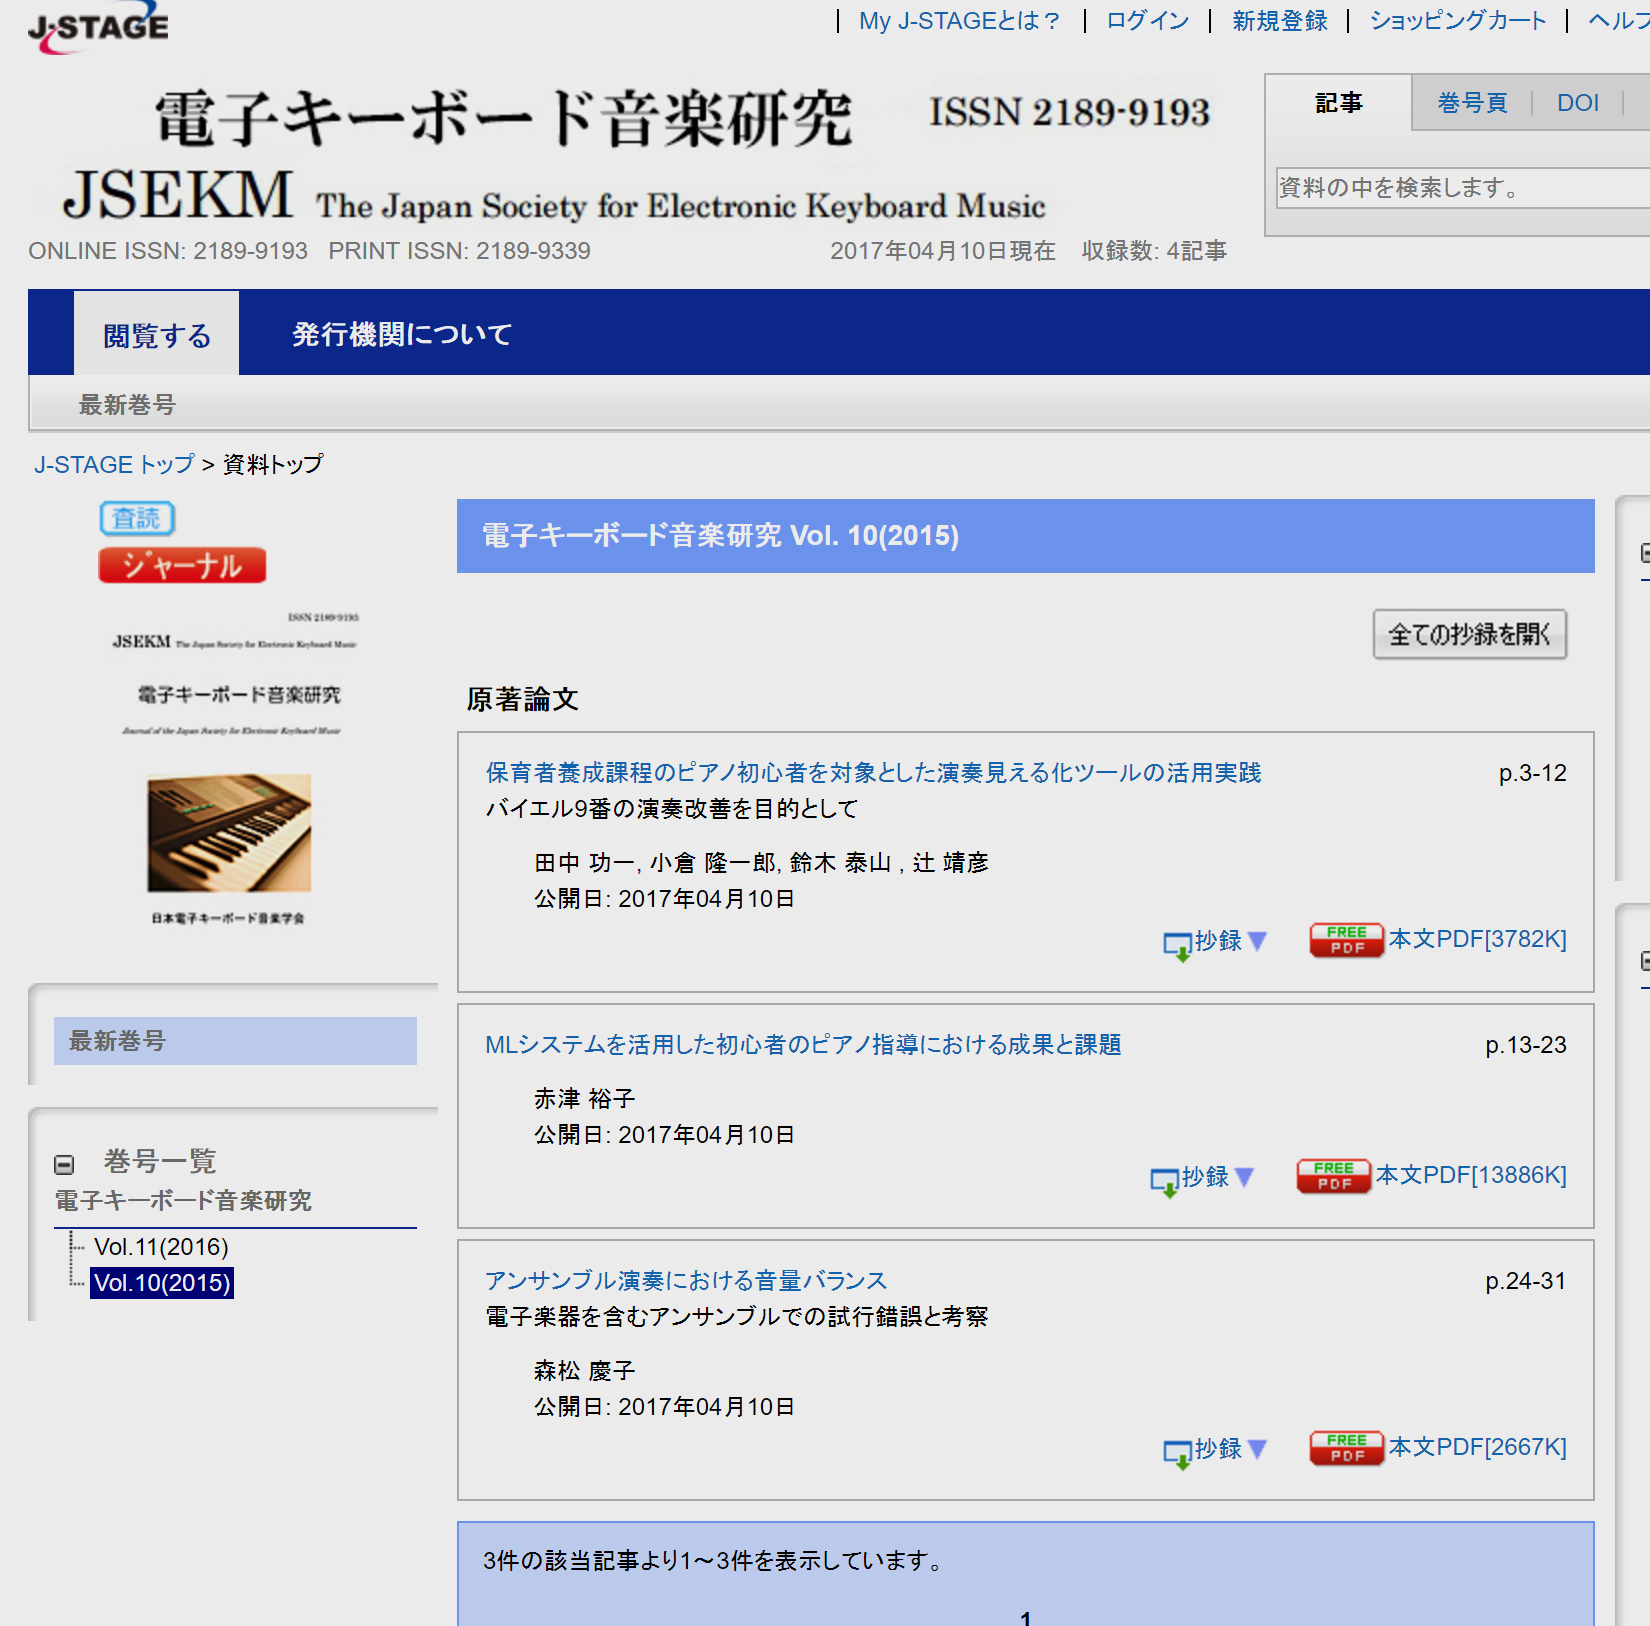1650x1626 pixels.
Task: Click abstract icon for p.3-12 article
Action: (1177, 945)
